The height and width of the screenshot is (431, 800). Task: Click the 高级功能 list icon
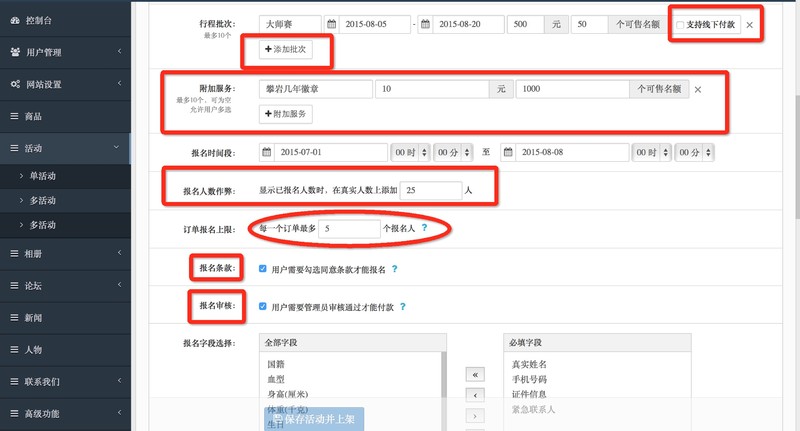14,414
